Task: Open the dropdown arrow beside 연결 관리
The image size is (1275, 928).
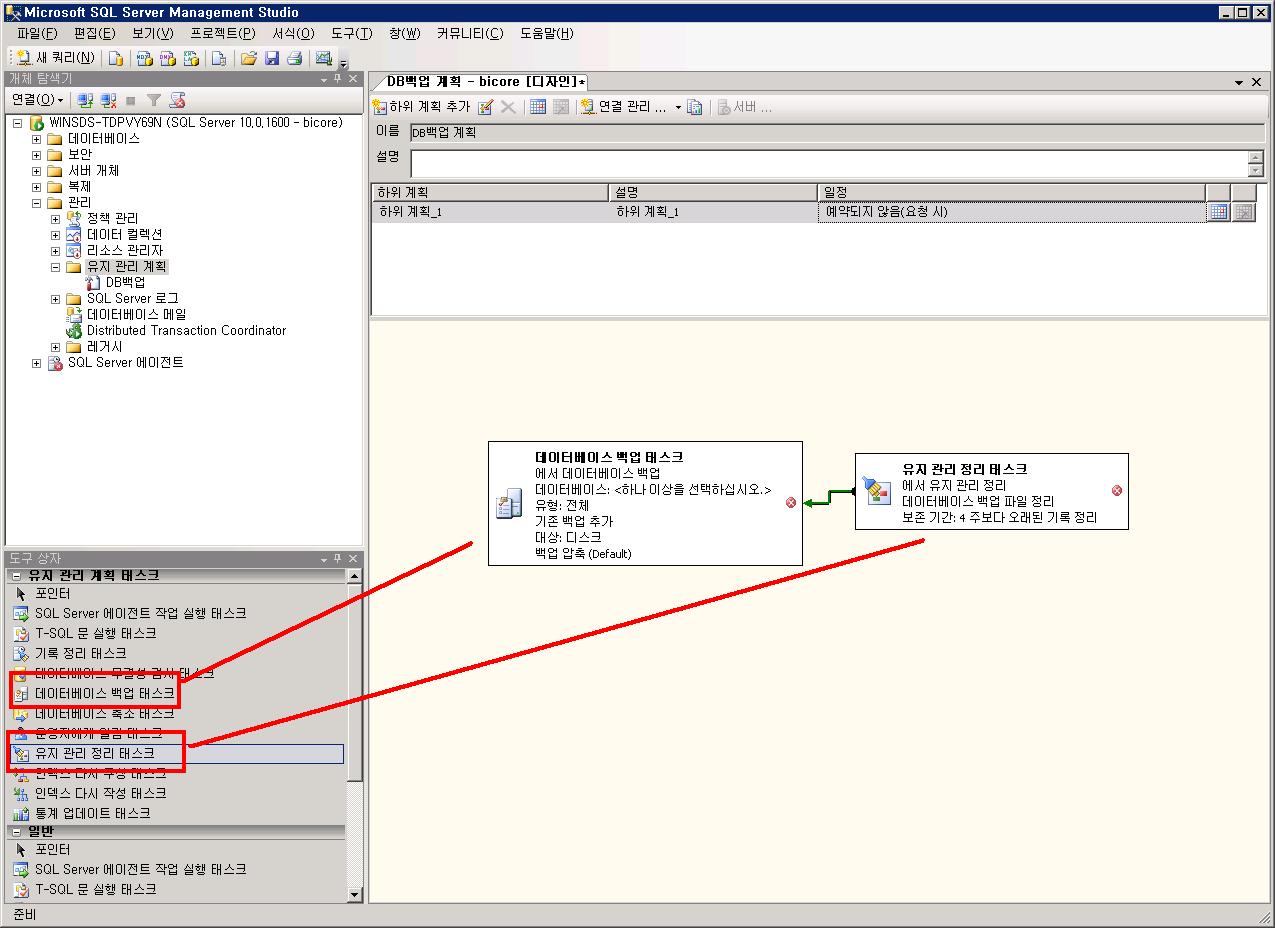Action: (x=678, y=107)
